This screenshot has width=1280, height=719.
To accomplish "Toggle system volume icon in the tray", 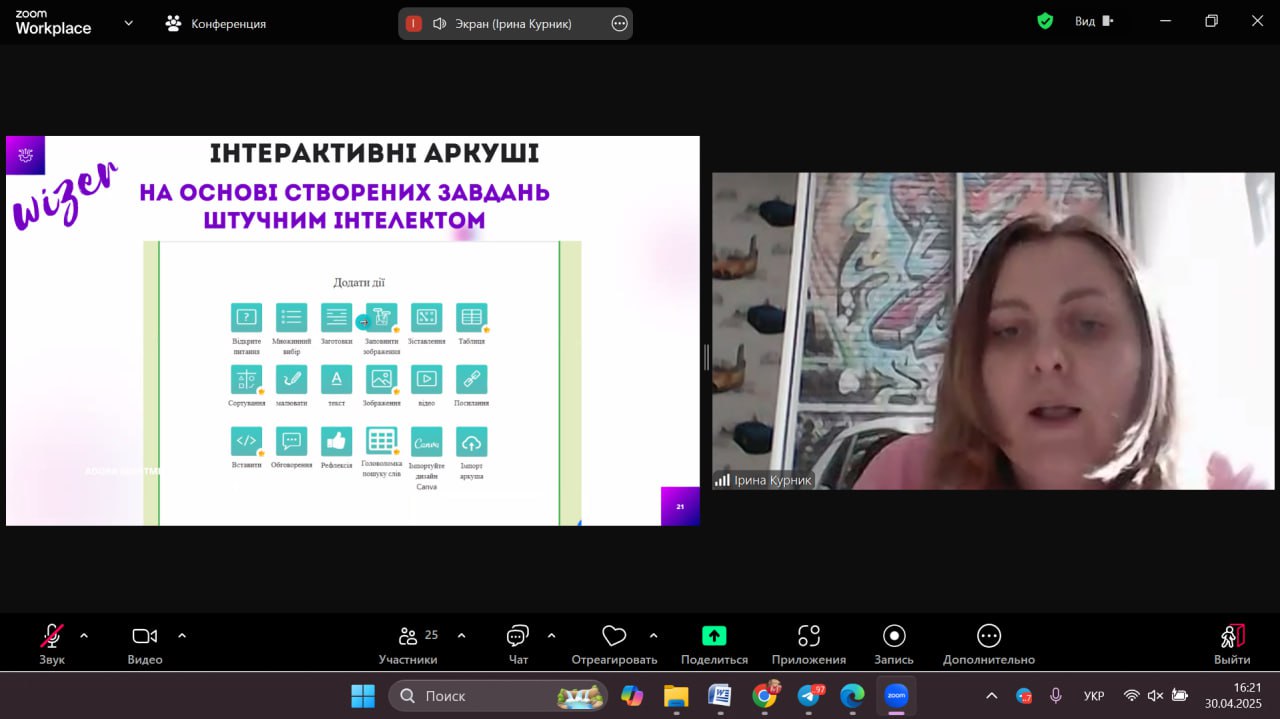I will 1155,695.
